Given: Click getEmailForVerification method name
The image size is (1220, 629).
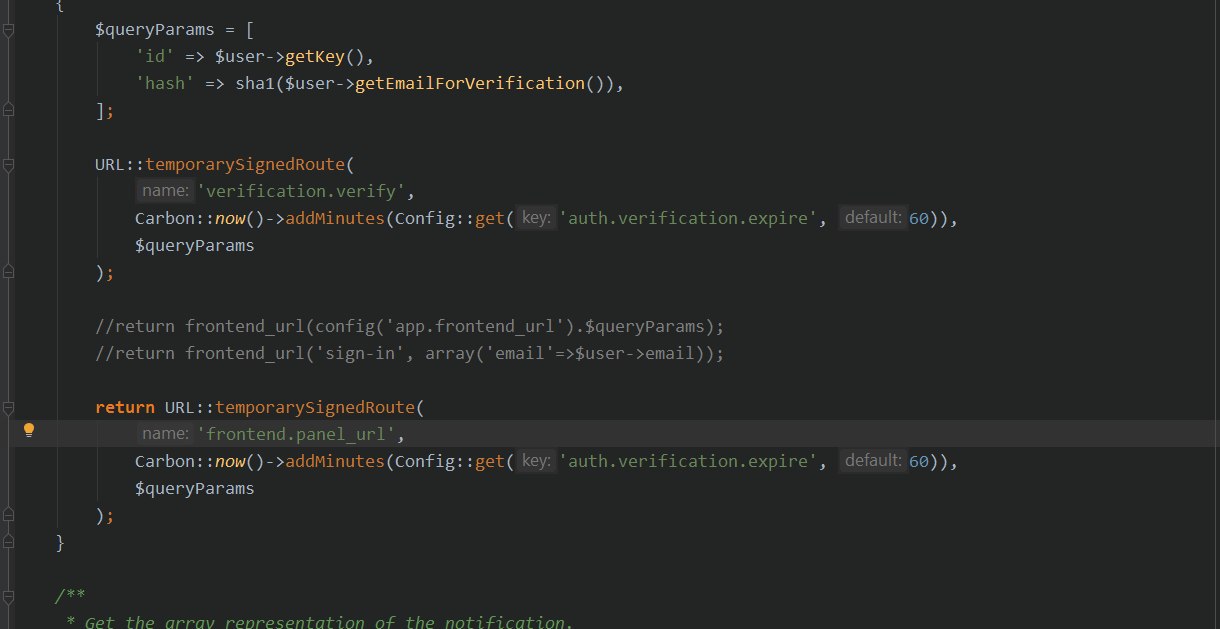Looking at the screenshot, I should tap(469, 84).
